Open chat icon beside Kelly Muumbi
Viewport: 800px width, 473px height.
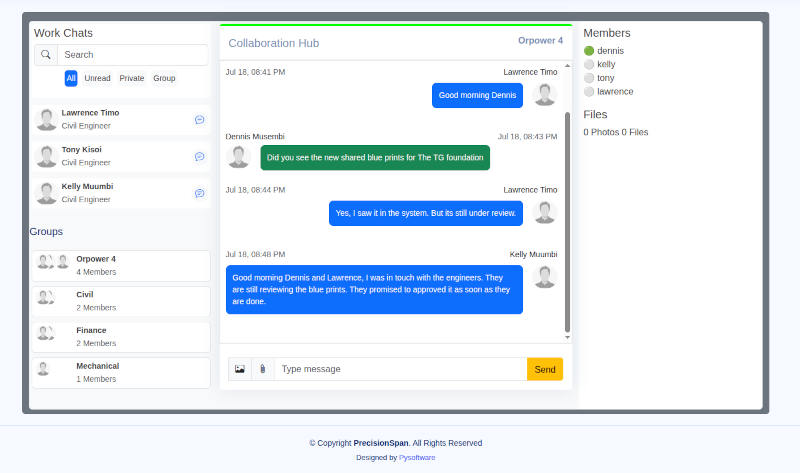coord(199,193)
